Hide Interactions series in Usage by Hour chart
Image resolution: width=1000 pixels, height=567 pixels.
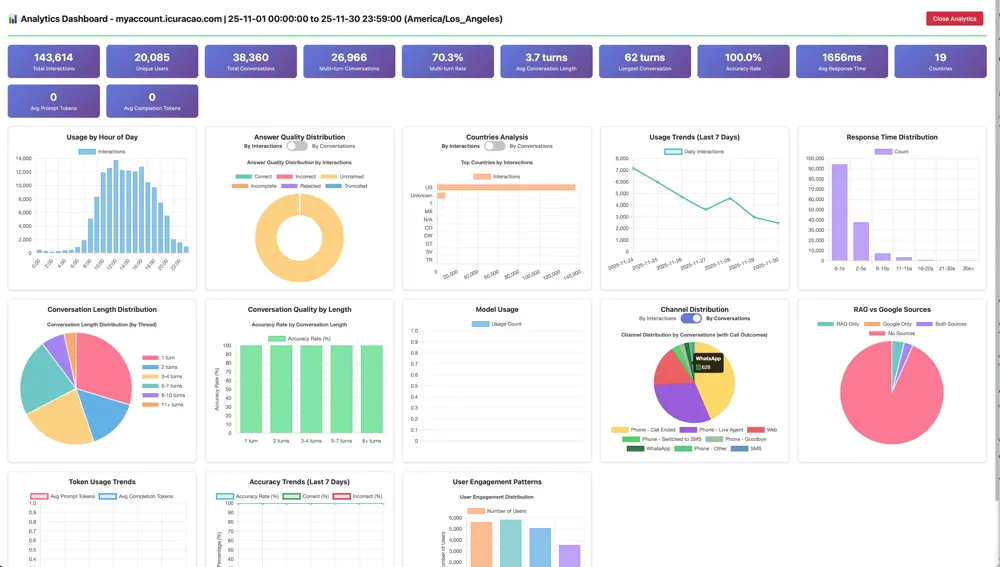tap(102, 152)
